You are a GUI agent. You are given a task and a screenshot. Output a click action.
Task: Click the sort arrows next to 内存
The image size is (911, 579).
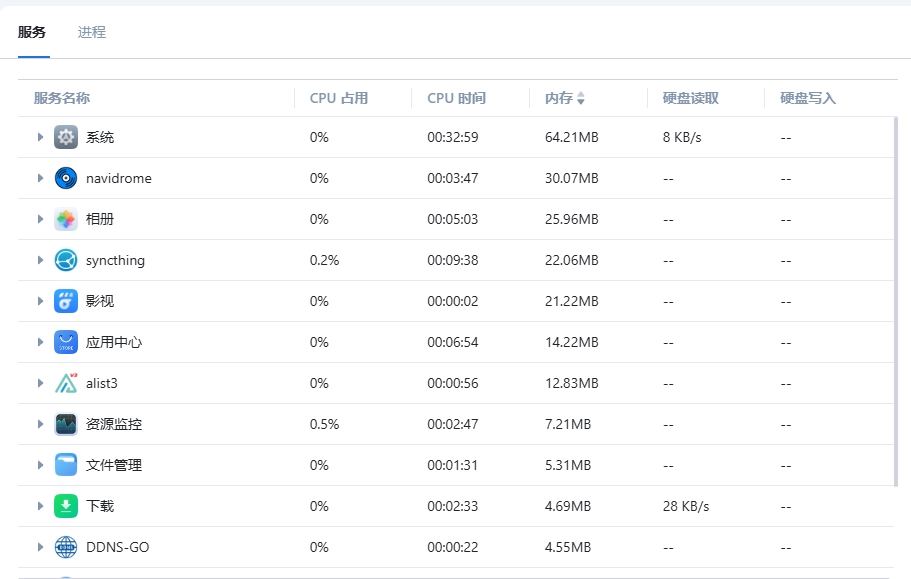[x=580, y=99]
